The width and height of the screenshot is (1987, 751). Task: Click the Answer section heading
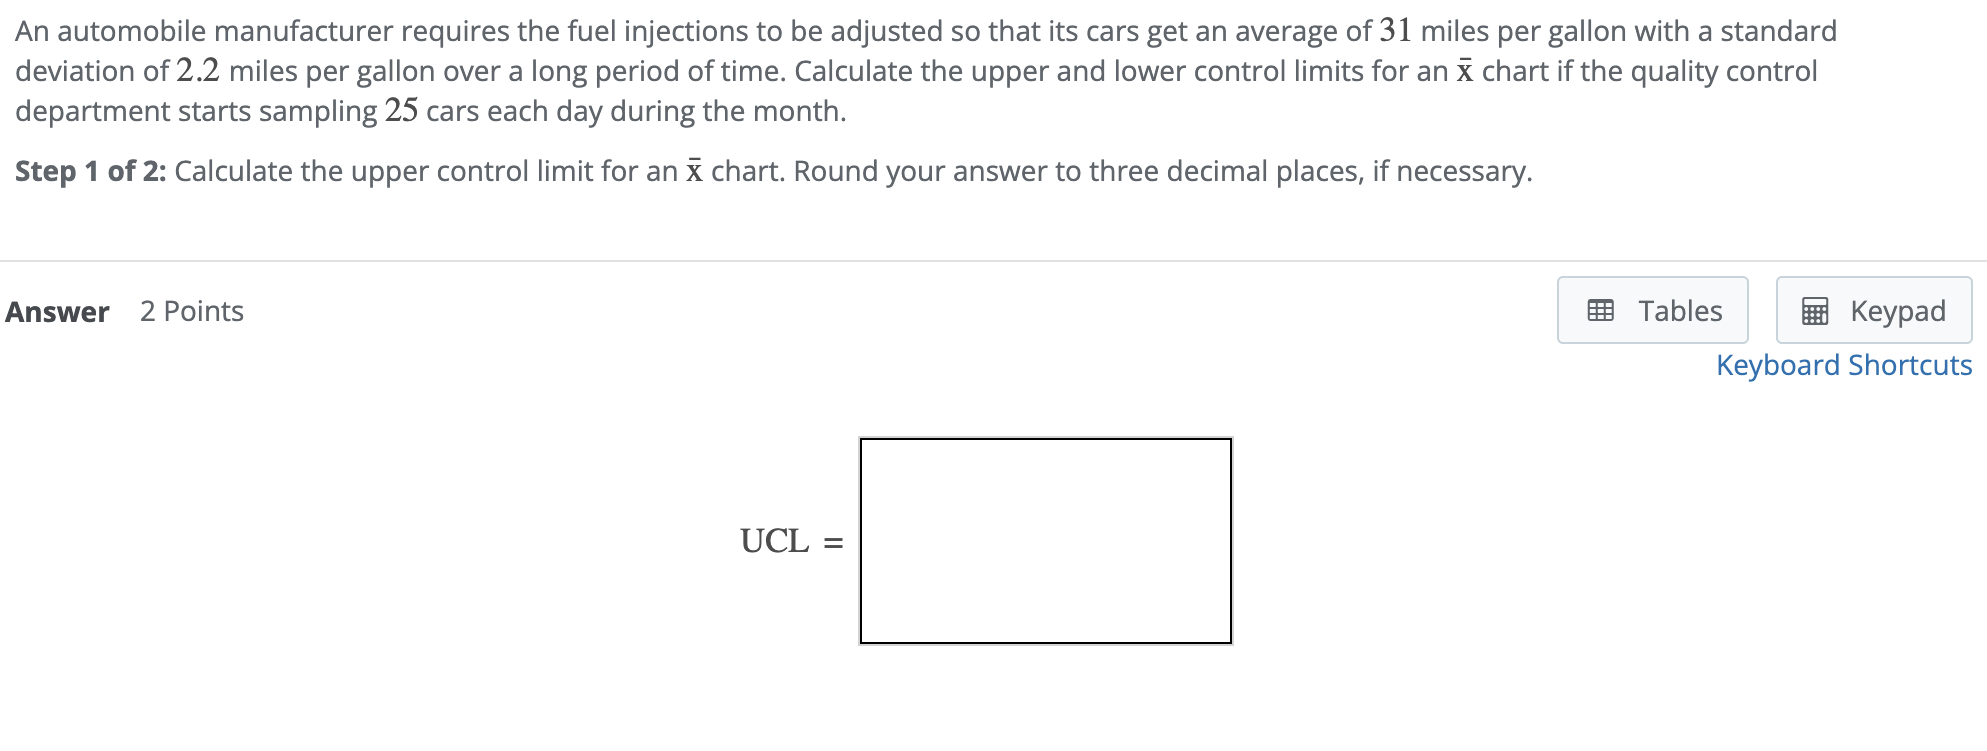point(56,311)
